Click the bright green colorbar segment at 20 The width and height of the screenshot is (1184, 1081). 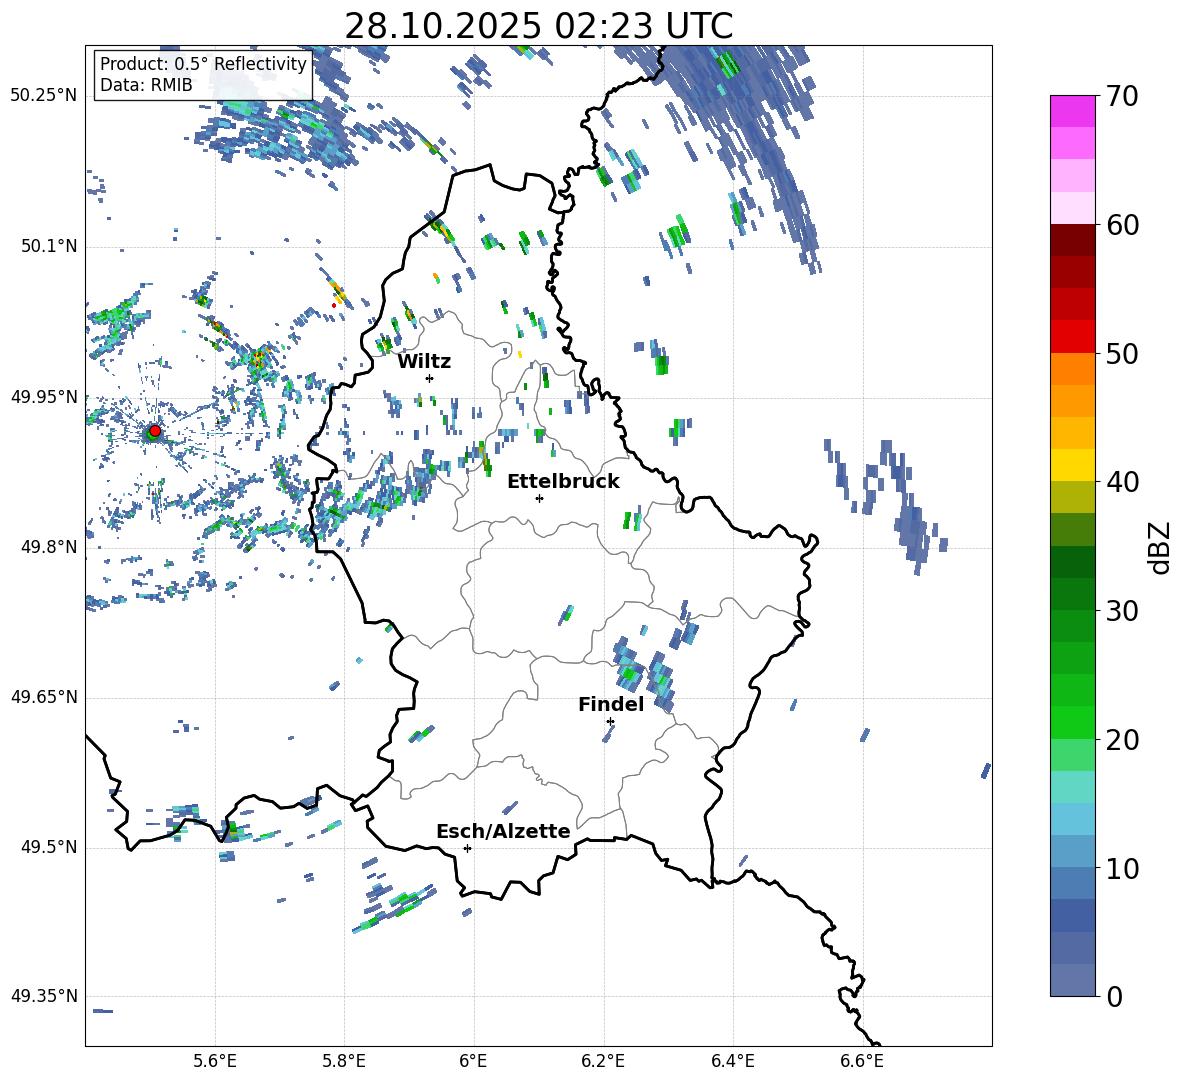[1072, 722]
